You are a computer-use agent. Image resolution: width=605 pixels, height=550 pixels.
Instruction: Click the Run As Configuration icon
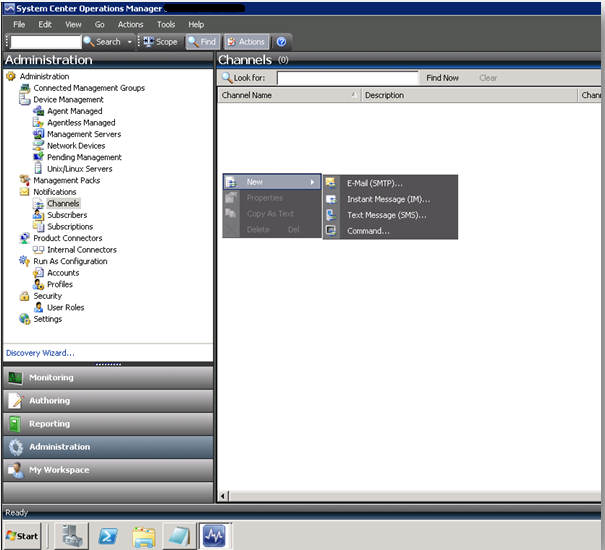click(x=24, y=261)
